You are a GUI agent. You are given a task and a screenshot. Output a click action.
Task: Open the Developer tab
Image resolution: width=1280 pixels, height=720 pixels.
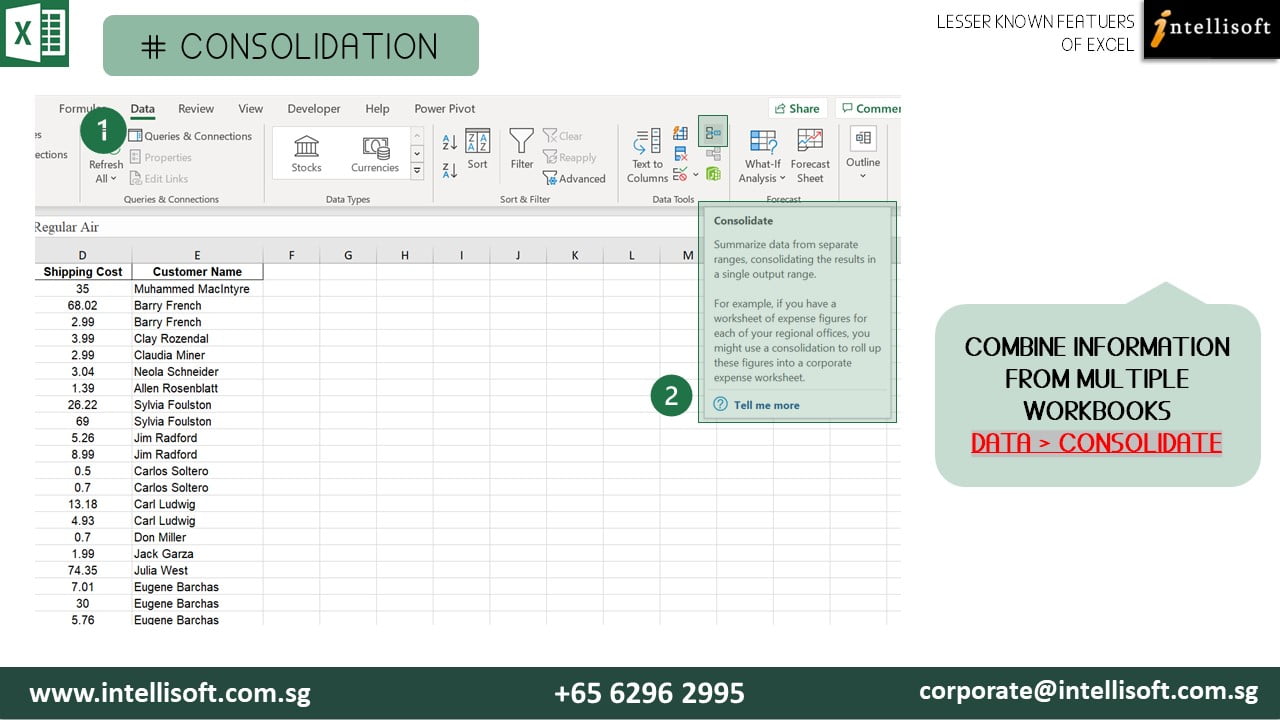(313, 109)
